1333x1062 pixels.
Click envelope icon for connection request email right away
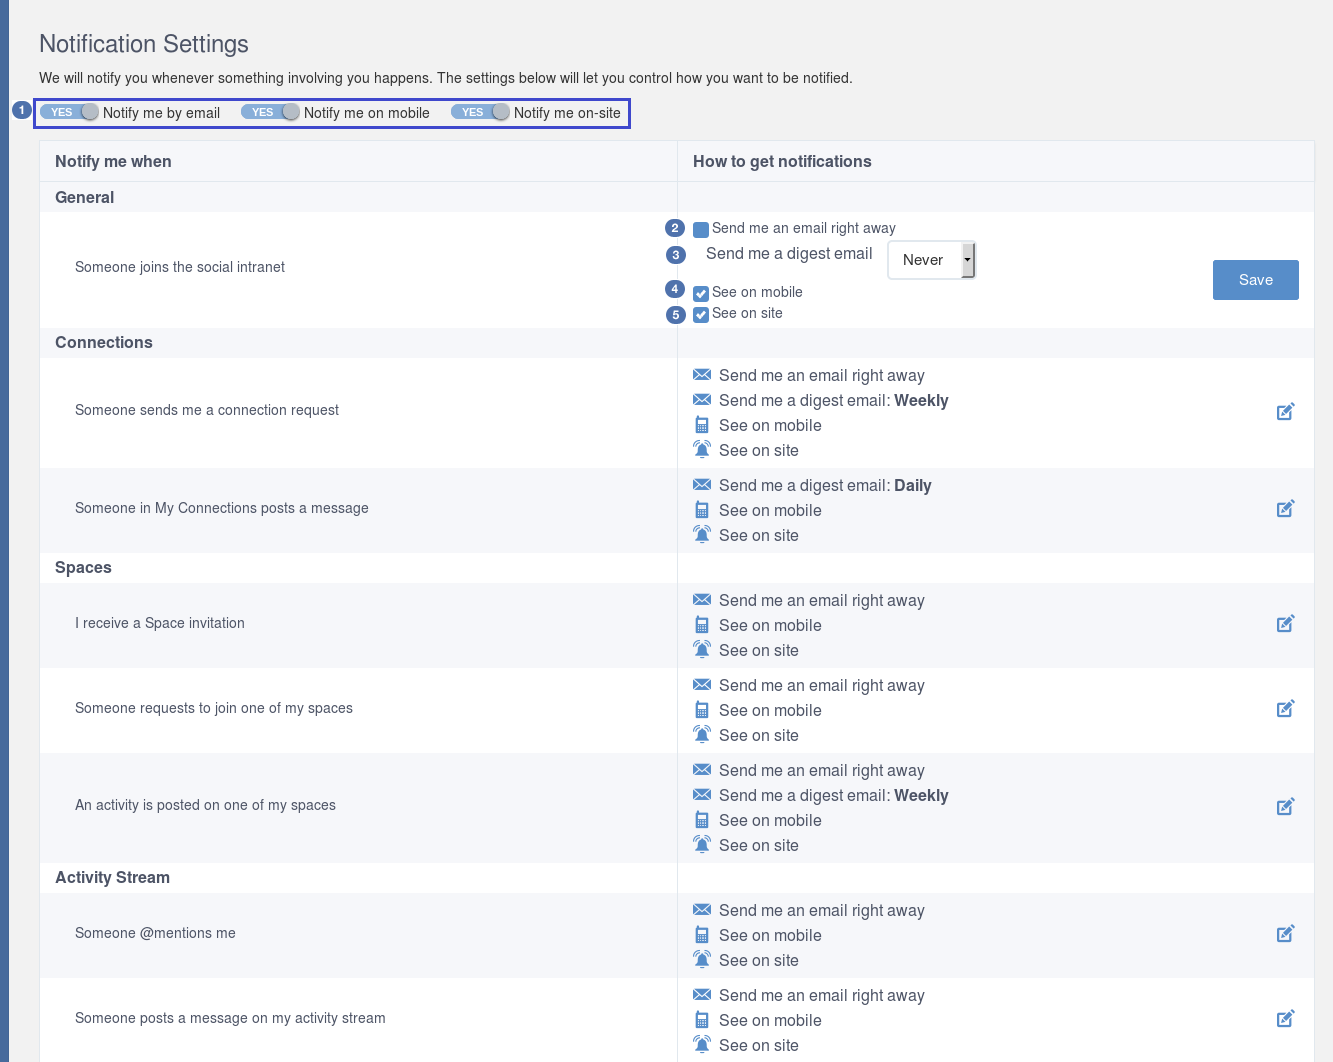coord(702,375)
